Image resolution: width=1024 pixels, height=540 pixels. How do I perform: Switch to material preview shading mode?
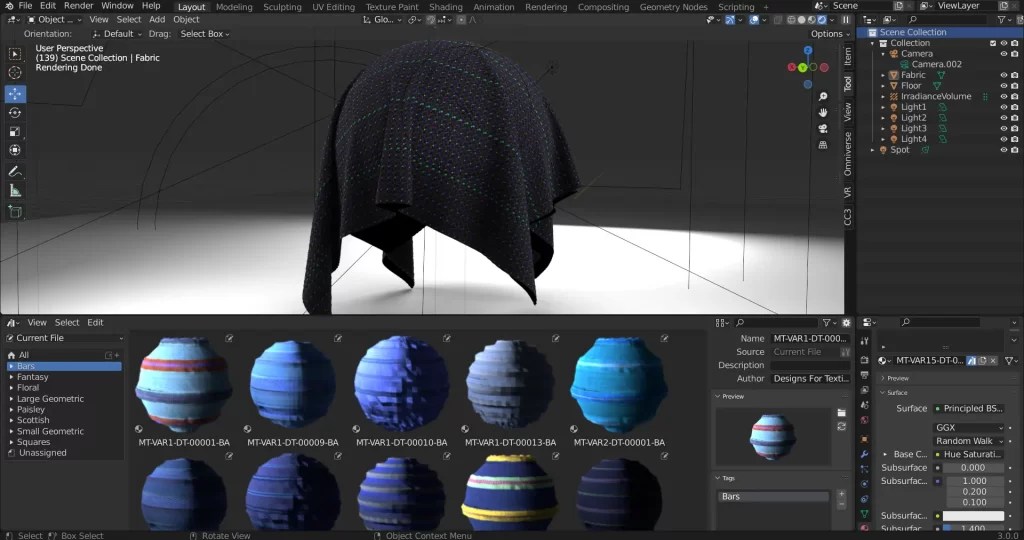pos(812,20)
